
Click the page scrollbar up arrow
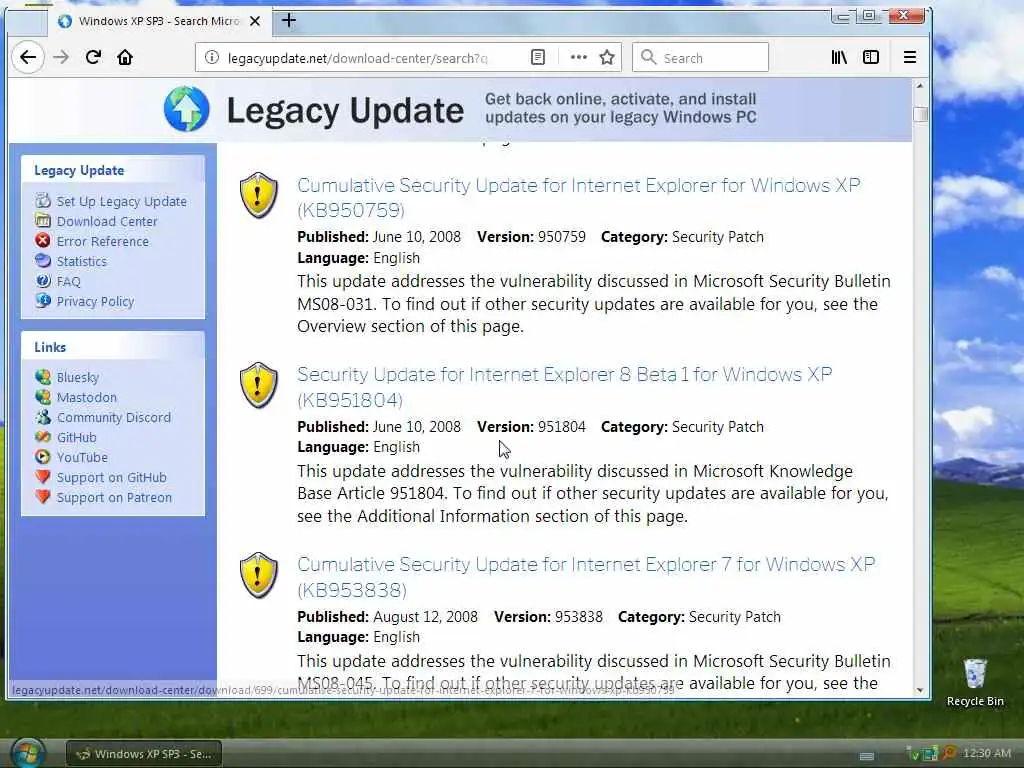pyautogui.click(x=920, y=86)
